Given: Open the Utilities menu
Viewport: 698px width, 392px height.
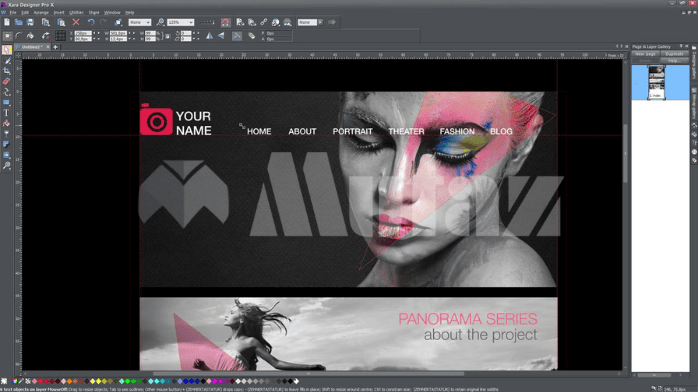Looking at the screenshot, I should click(76, 12).
